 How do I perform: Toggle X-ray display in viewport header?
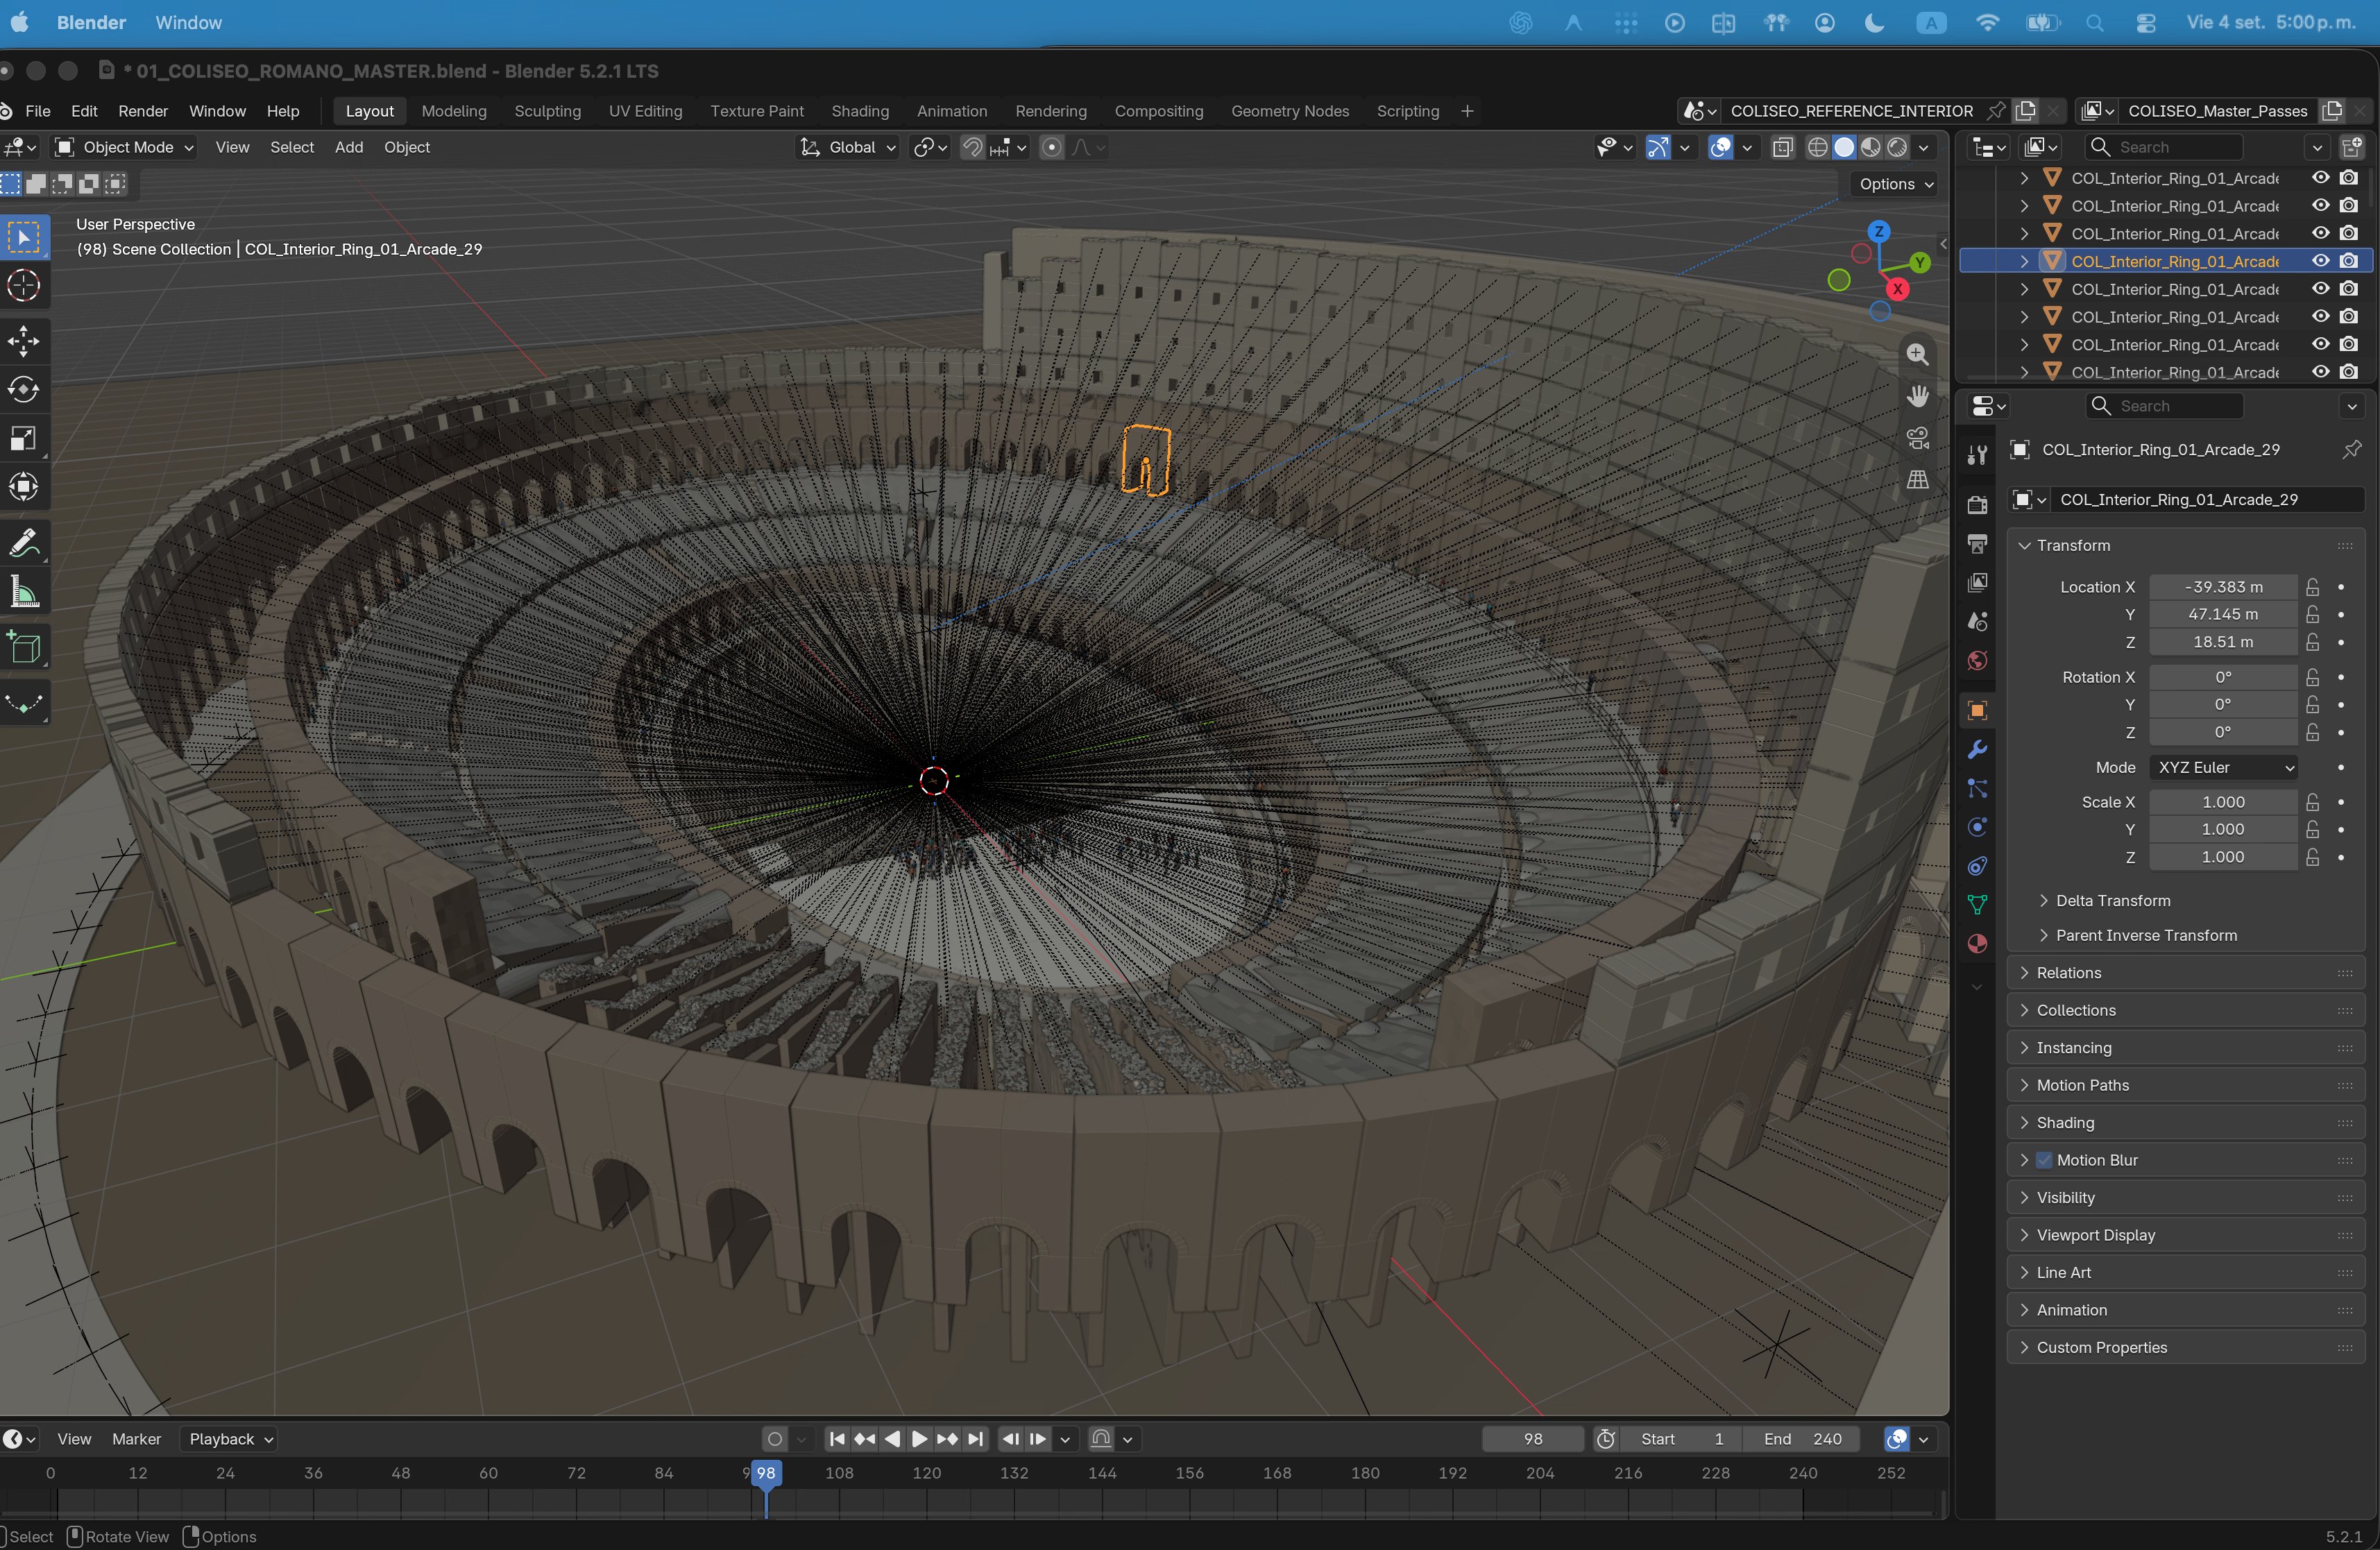(x=1782, y=147)
